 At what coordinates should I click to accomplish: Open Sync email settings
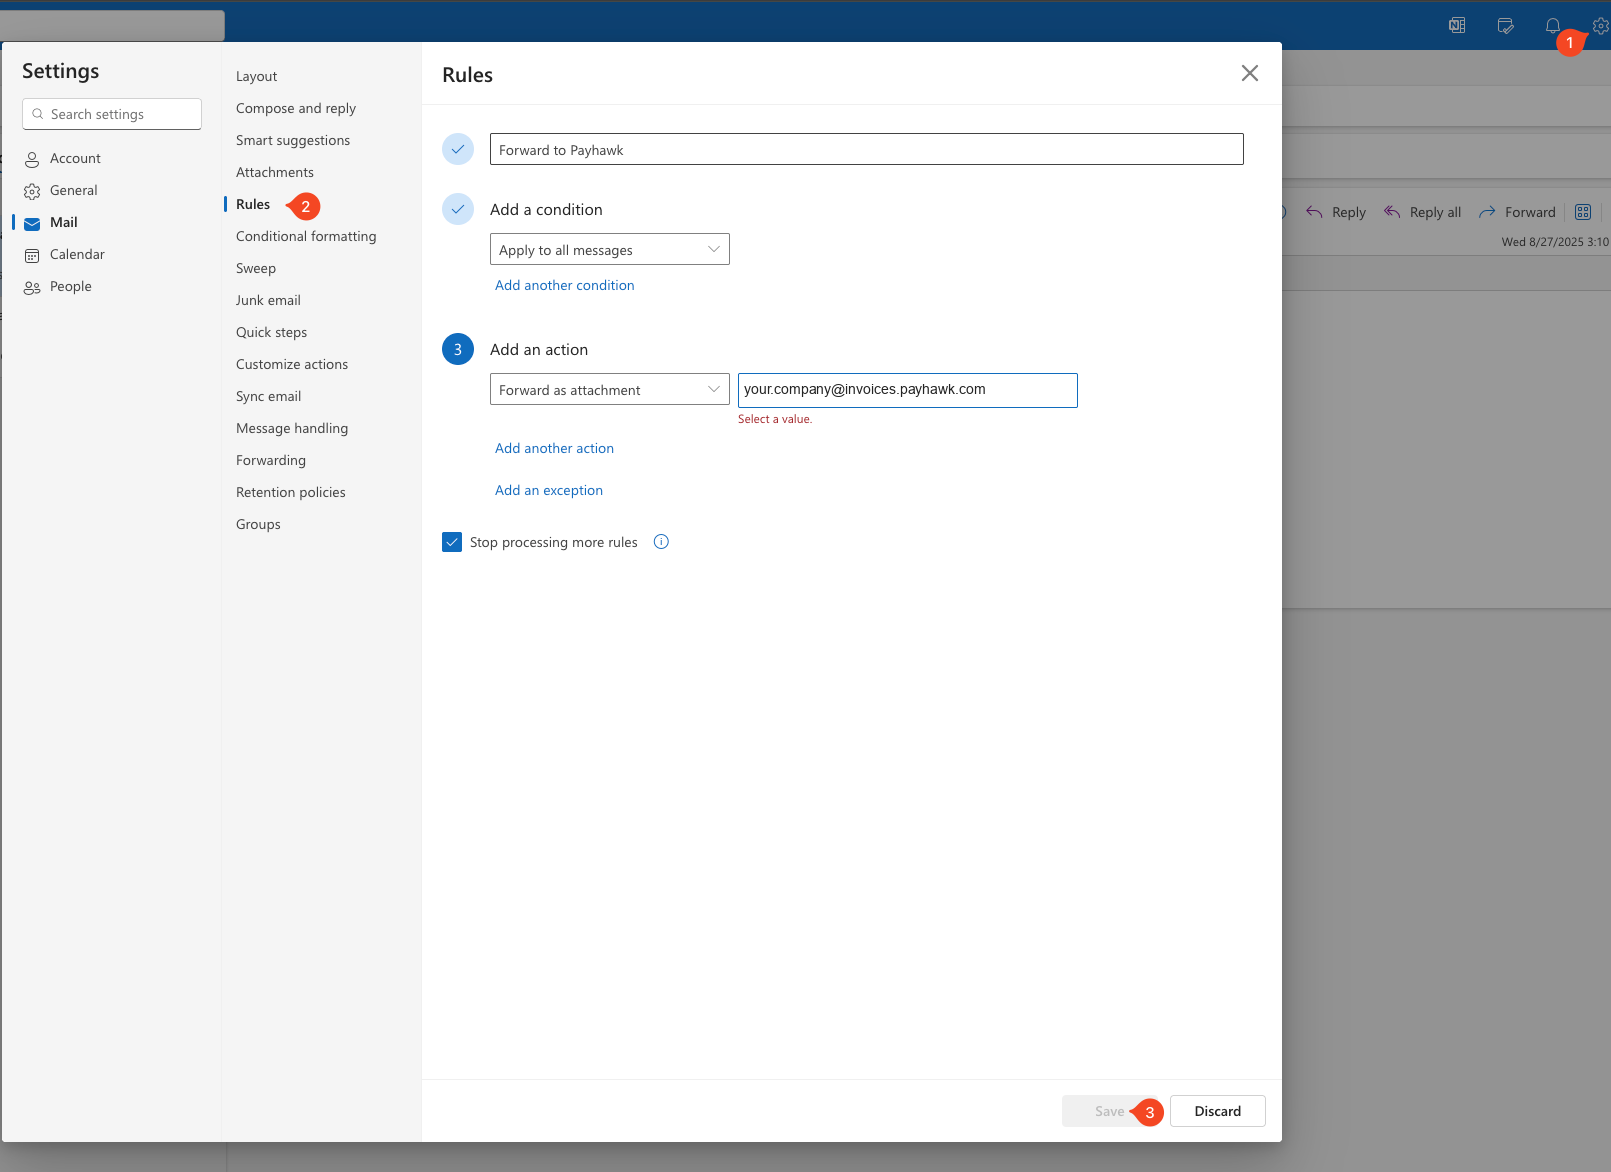(269, 396)
